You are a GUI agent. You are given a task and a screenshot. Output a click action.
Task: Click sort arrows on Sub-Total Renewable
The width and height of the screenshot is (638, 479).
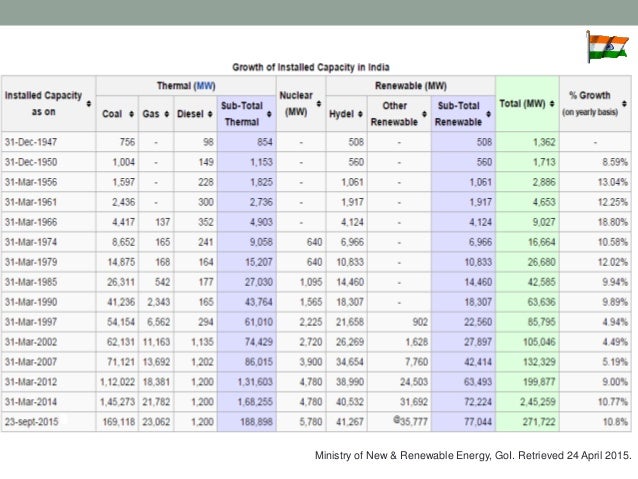point(490,115)
